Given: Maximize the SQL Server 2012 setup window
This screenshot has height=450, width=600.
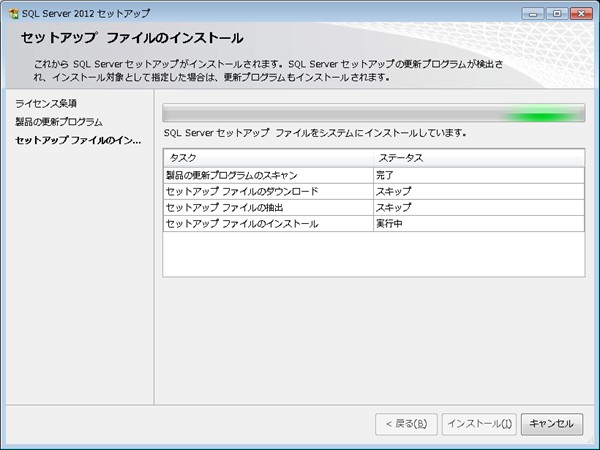Looking at the screenshot, I should click(x=557, y=14).
